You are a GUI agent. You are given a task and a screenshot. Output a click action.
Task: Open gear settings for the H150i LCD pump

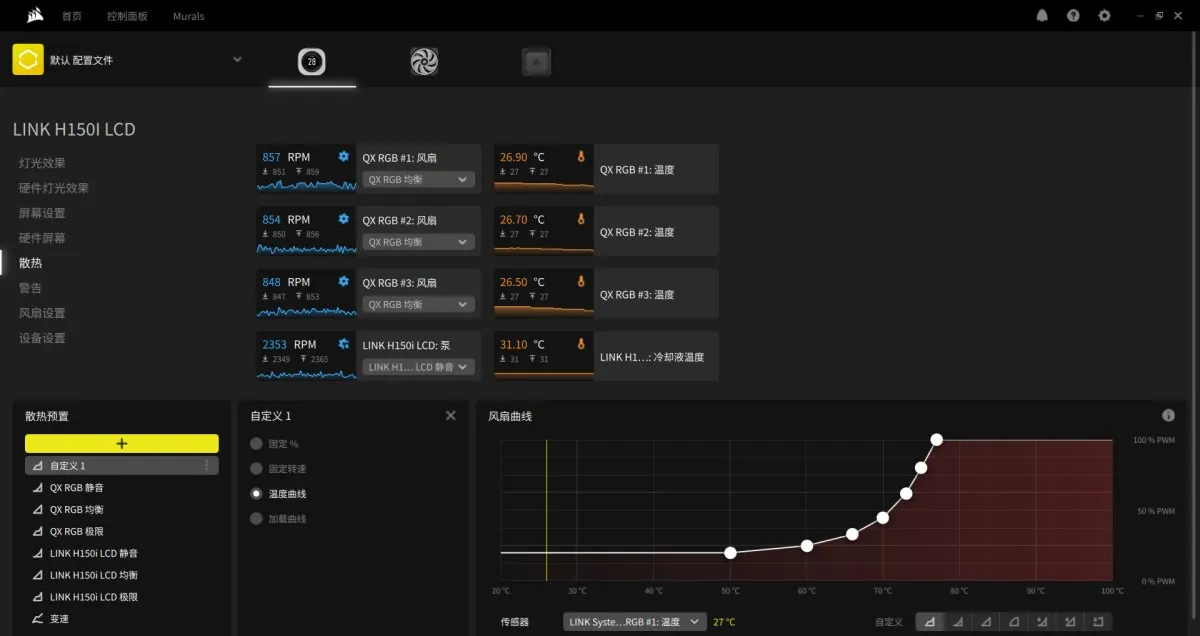(x=344, y=344)
